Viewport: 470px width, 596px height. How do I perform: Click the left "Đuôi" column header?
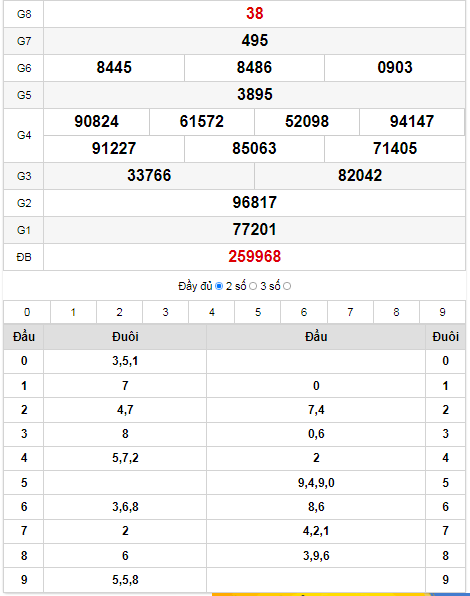click(125, 337)
